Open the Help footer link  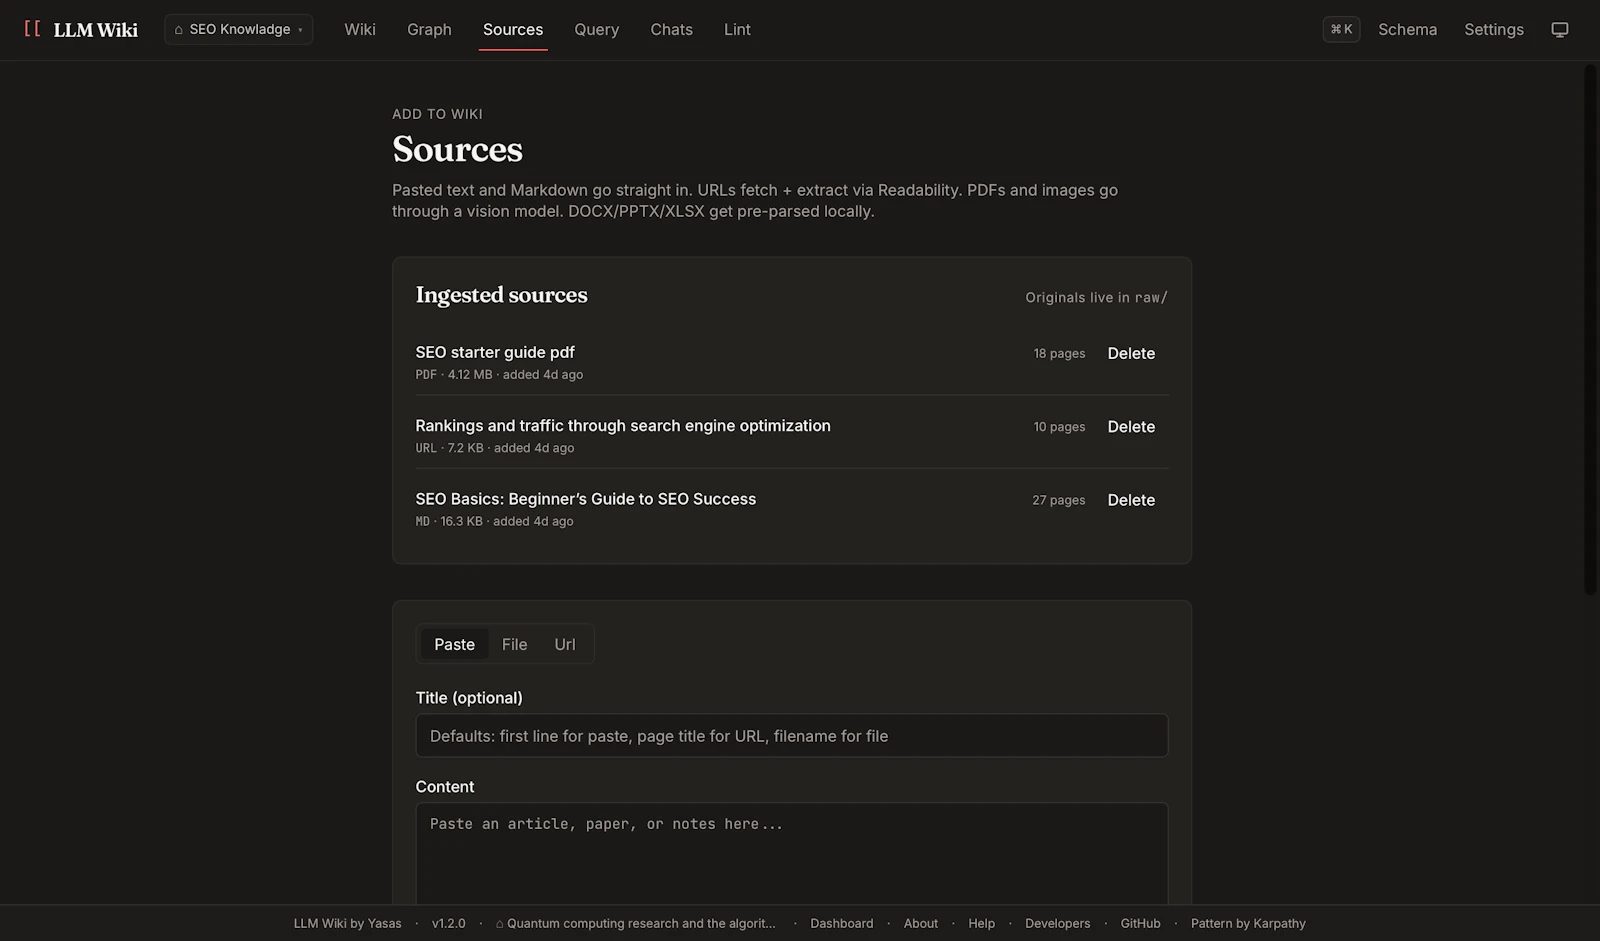click(981, 923)
